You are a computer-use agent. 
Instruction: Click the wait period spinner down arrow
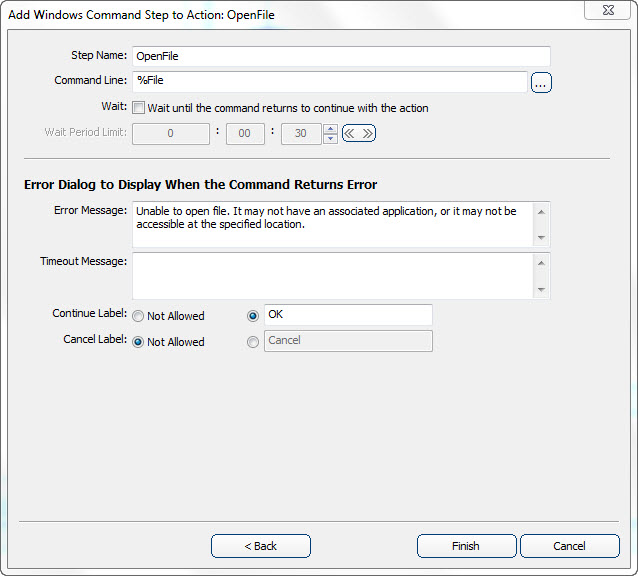click(331, 139)
